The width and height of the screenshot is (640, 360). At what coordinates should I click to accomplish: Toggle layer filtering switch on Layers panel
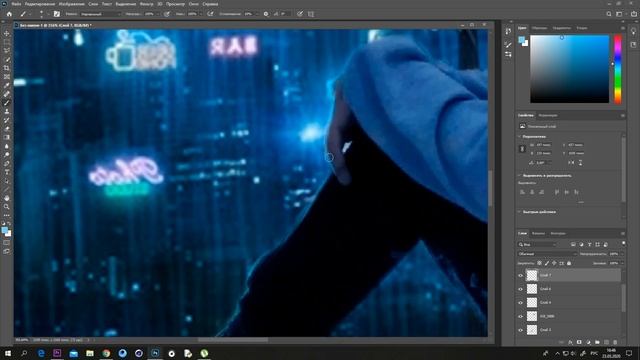(623, 244)
